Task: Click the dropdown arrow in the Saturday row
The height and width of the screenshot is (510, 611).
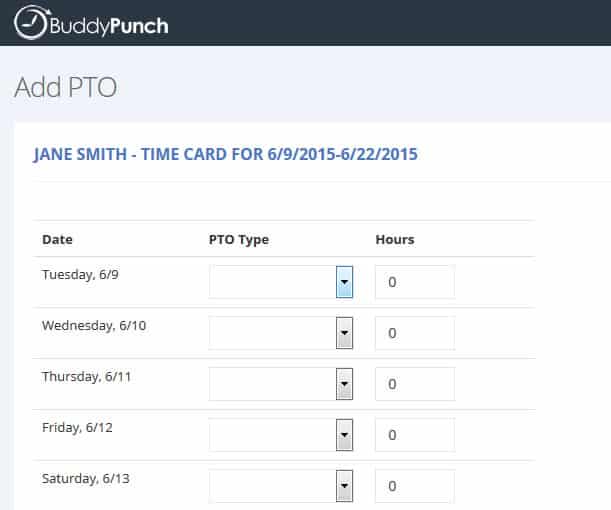Action: point(344,486)
